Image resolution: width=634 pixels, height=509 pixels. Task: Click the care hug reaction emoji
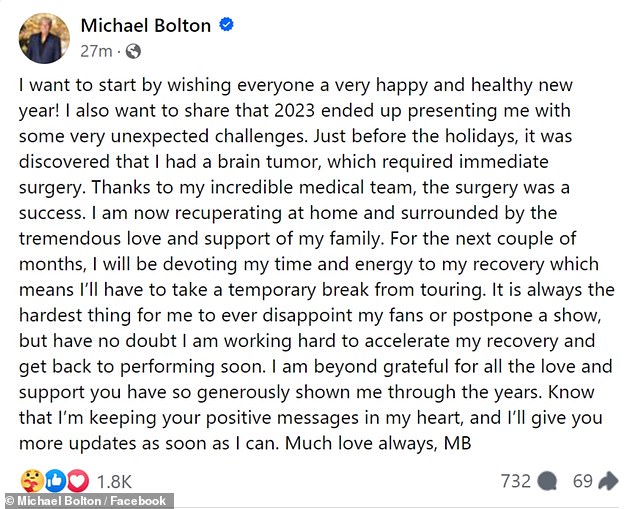[x=32, y=481]
